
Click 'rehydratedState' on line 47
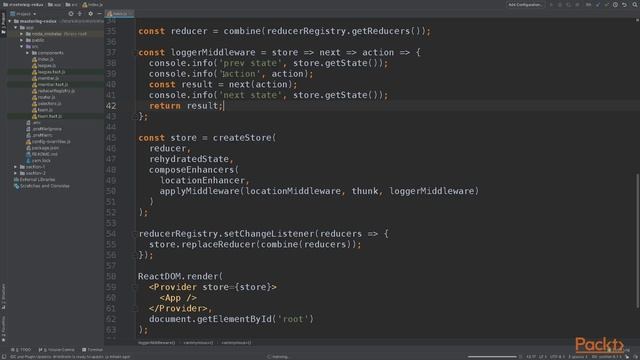click(189, 159)
